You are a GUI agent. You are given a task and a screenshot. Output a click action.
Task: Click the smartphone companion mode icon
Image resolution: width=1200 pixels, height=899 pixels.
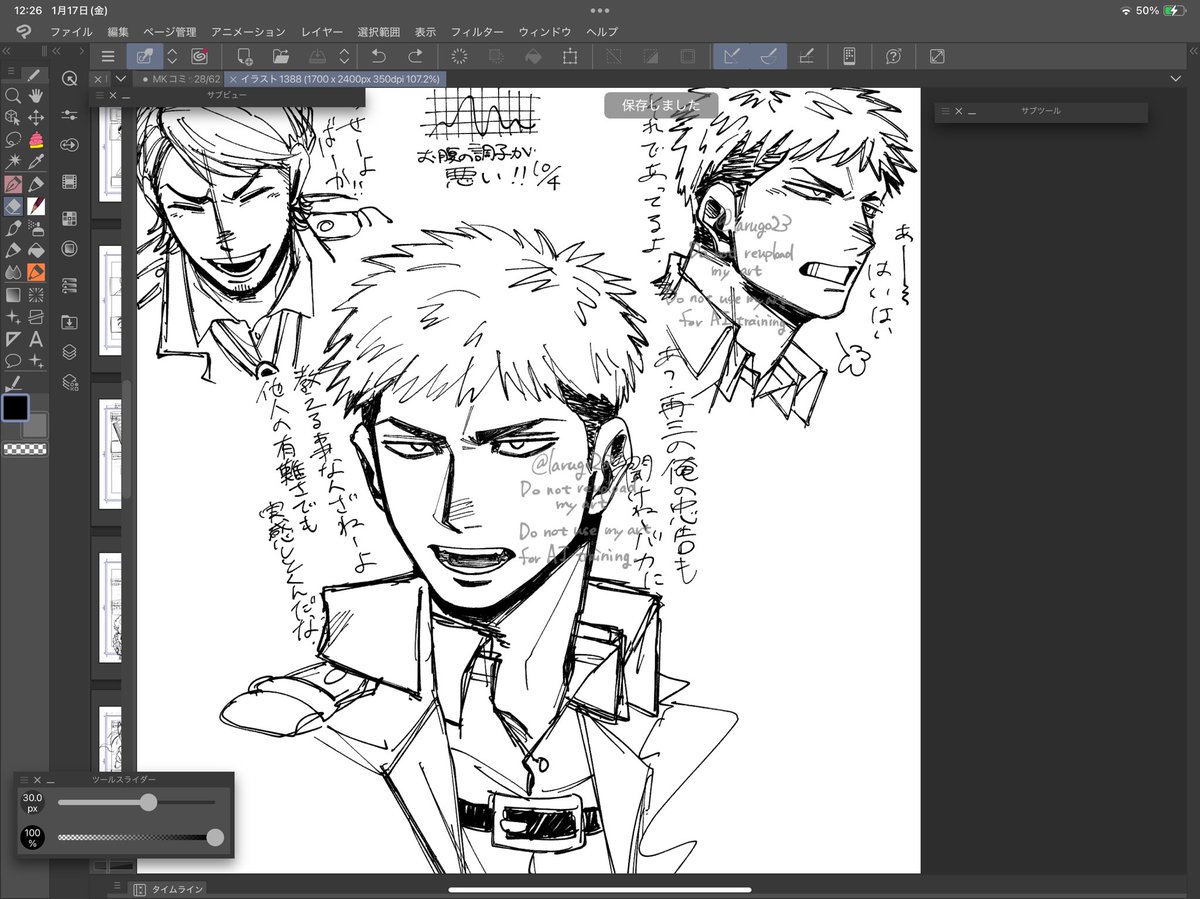click(850, 56)
